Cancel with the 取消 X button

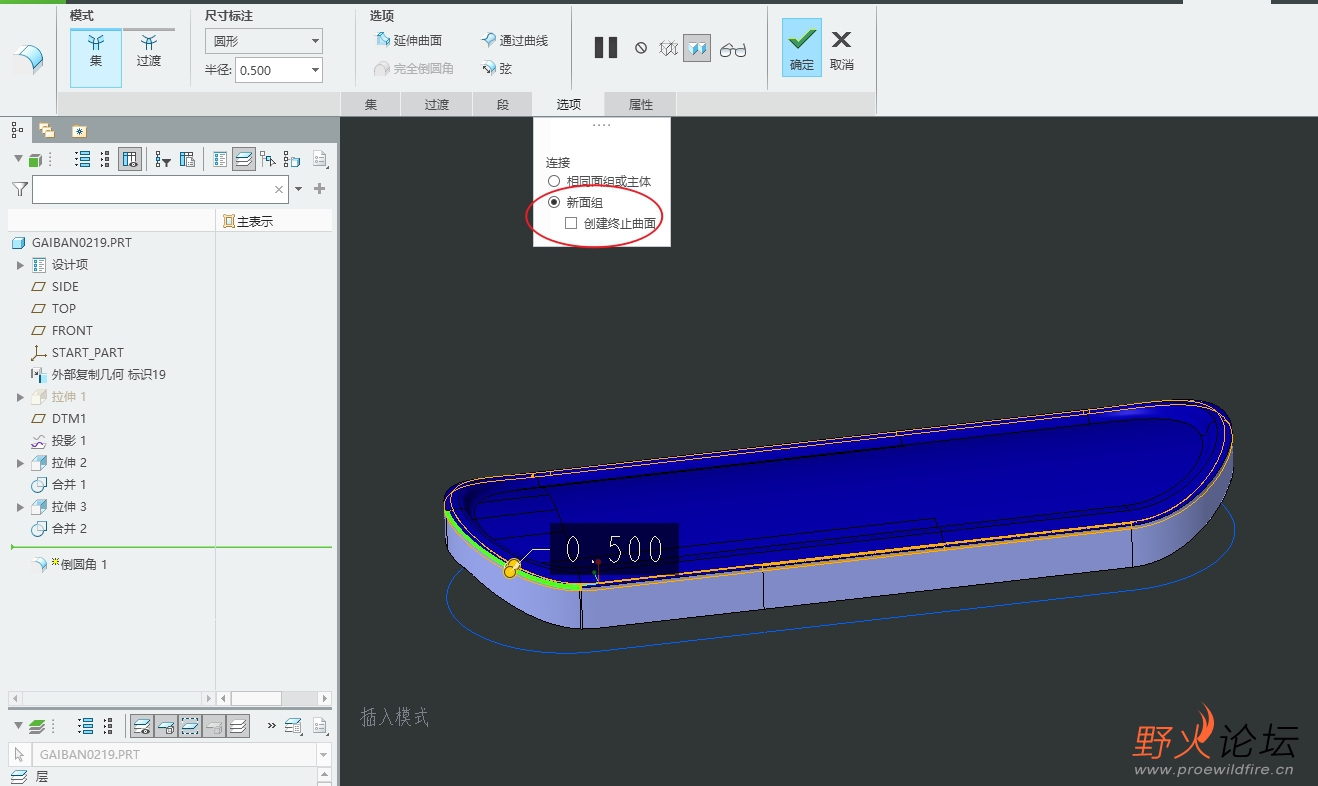click(842, 48)
